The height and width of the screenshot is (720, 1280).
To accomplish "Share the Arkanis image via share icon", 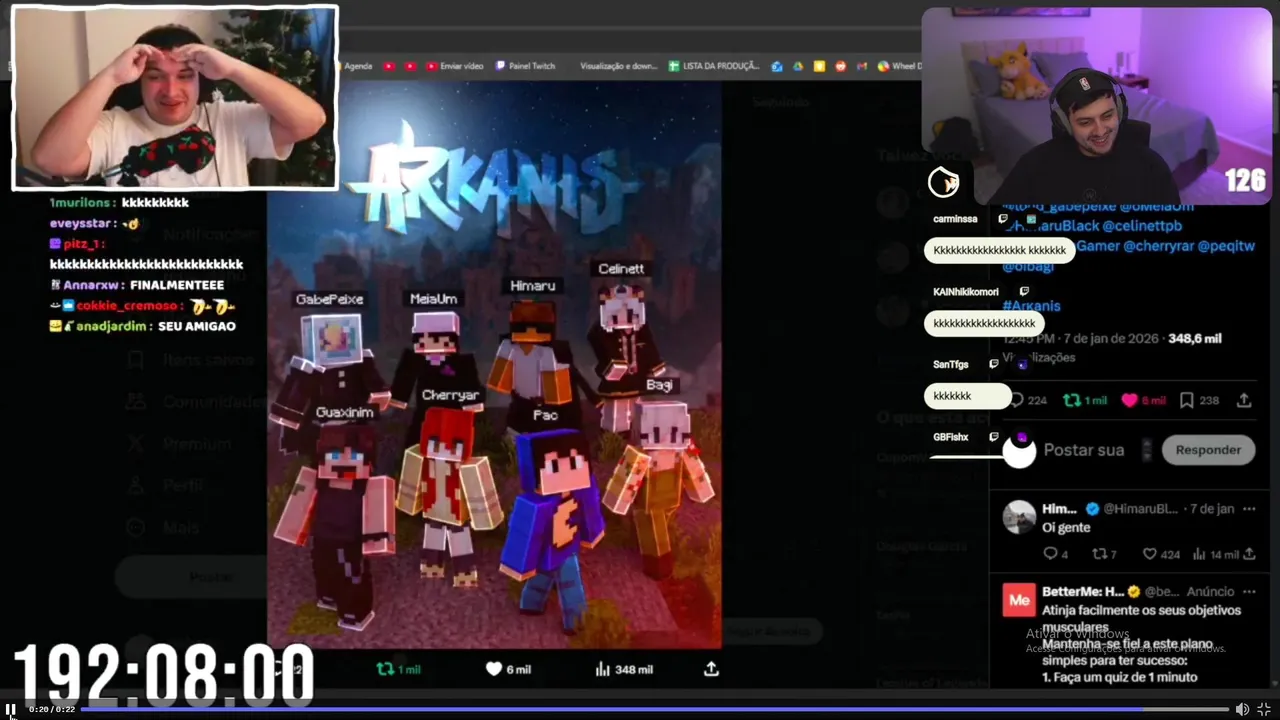I will [x=711, y=669].
